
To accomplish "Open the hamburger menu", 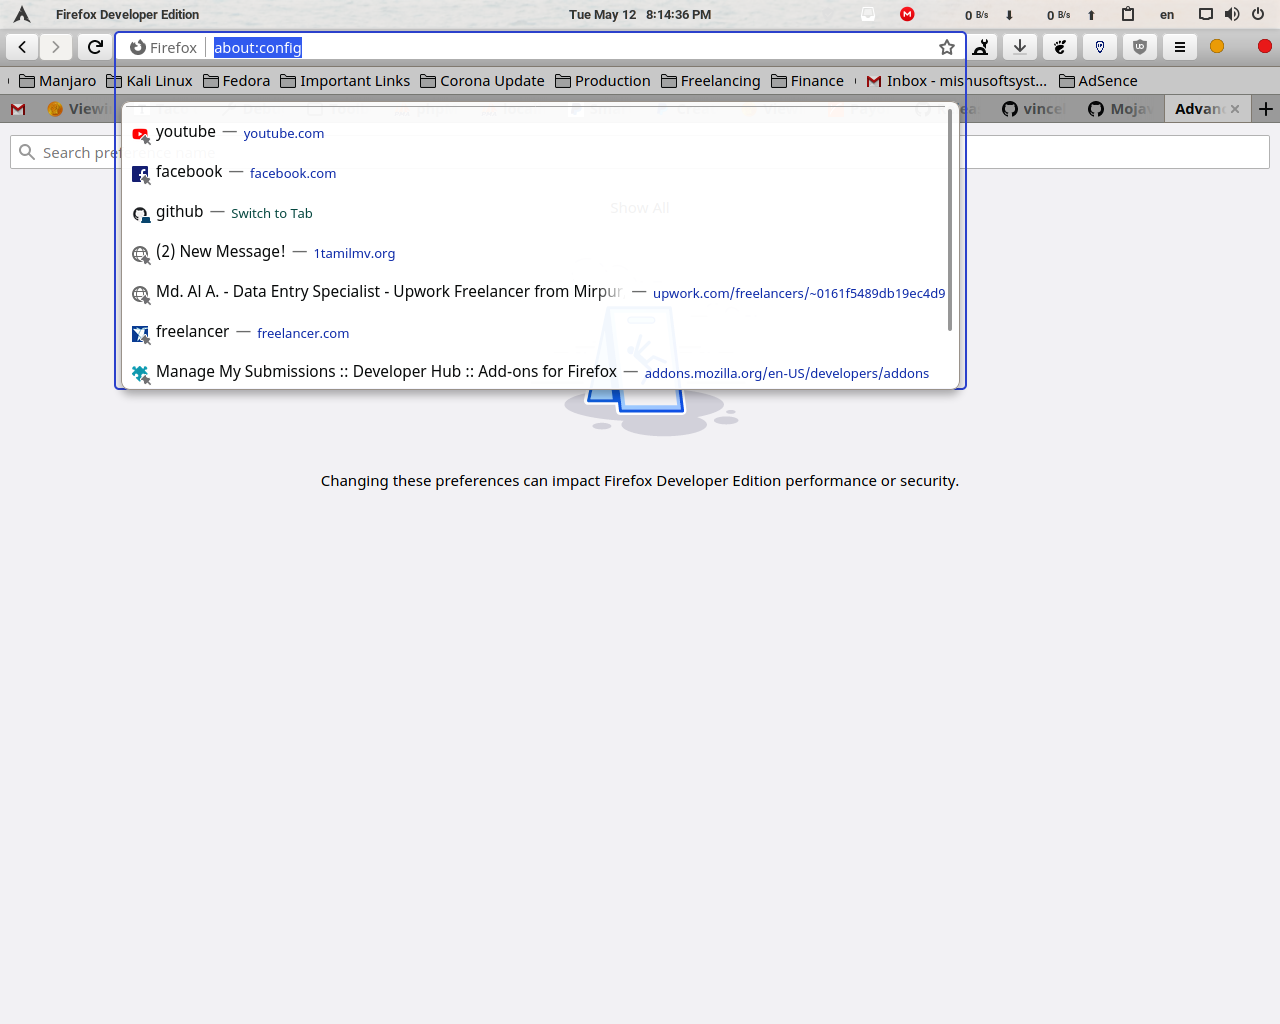I will [x=1178, y=46].
